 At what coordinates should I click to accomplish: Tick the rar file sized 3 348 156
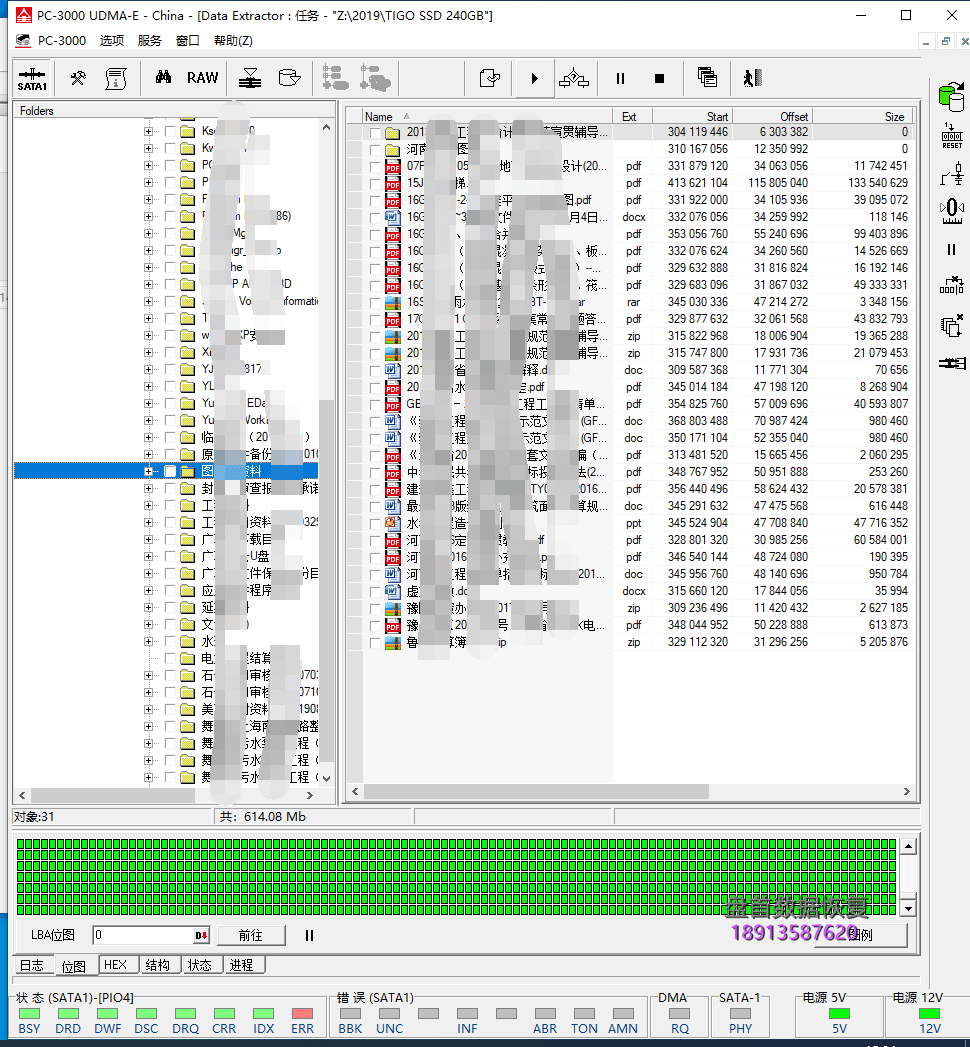click(375, 303)
